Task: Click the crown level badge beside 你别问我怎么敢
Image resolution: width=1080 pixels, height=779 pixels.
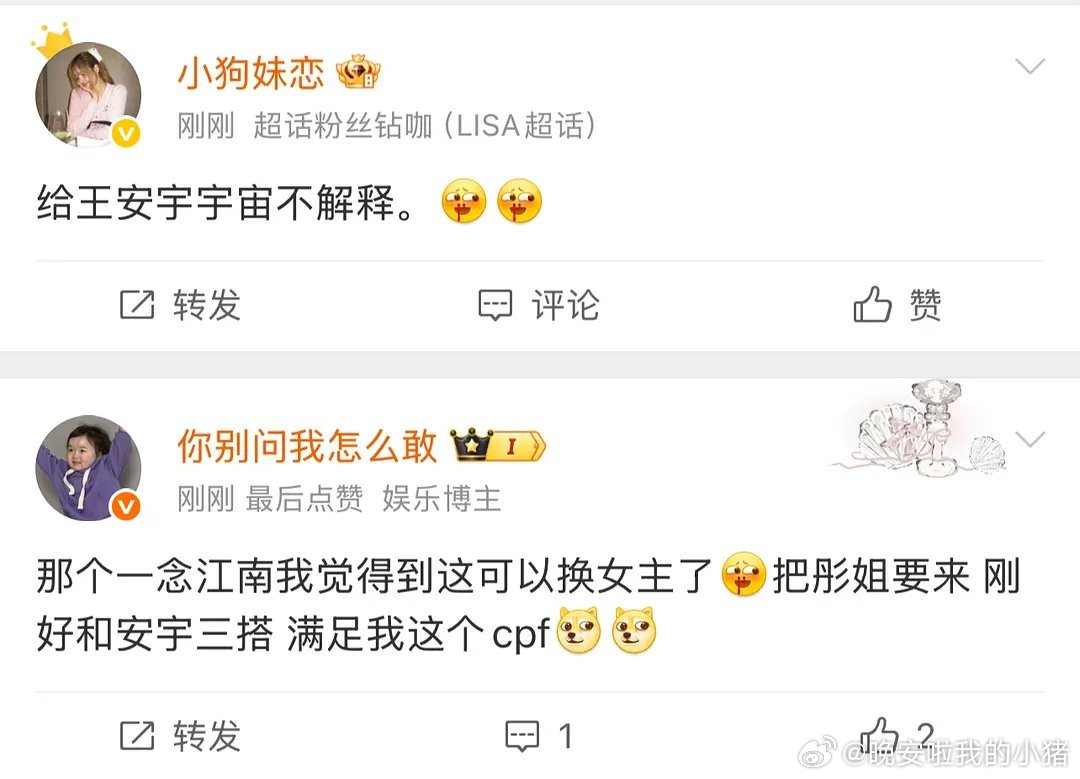Action: [x=497, y=446]
